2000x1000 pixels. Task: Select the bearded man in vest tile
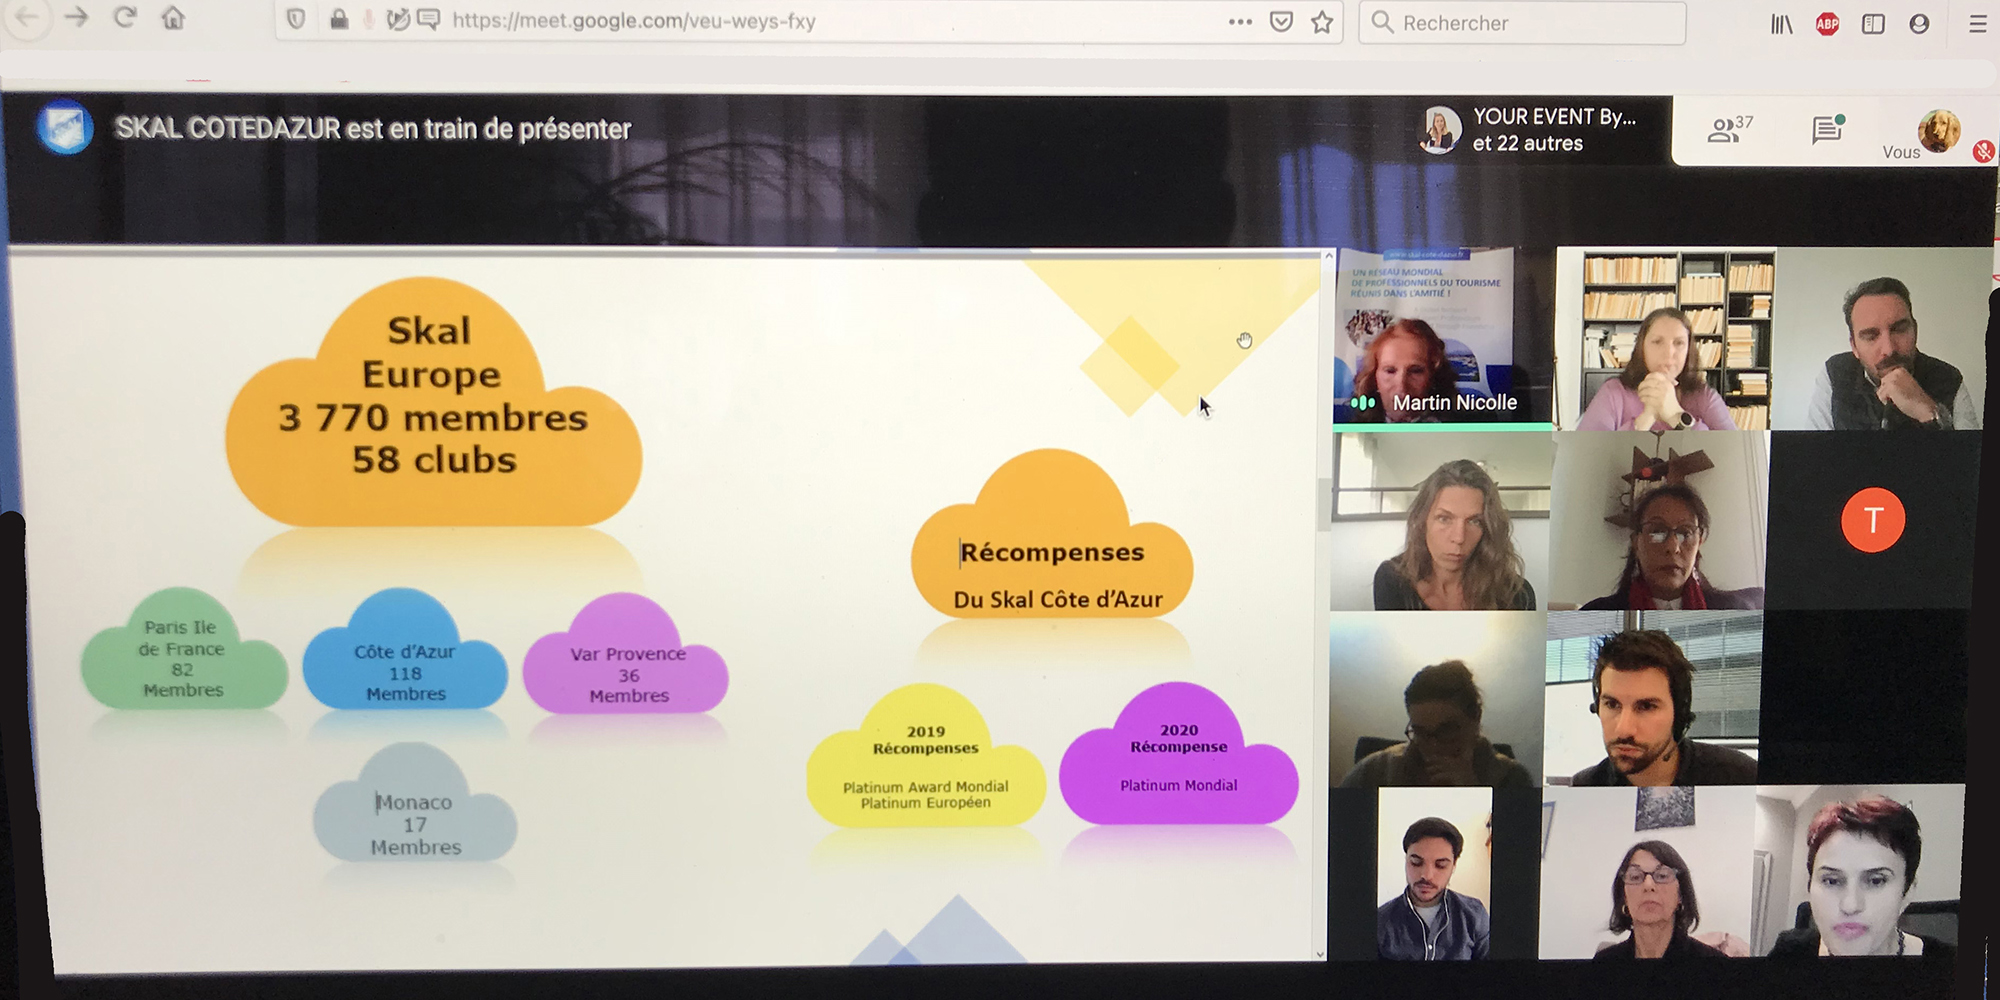coord(1882,339)
